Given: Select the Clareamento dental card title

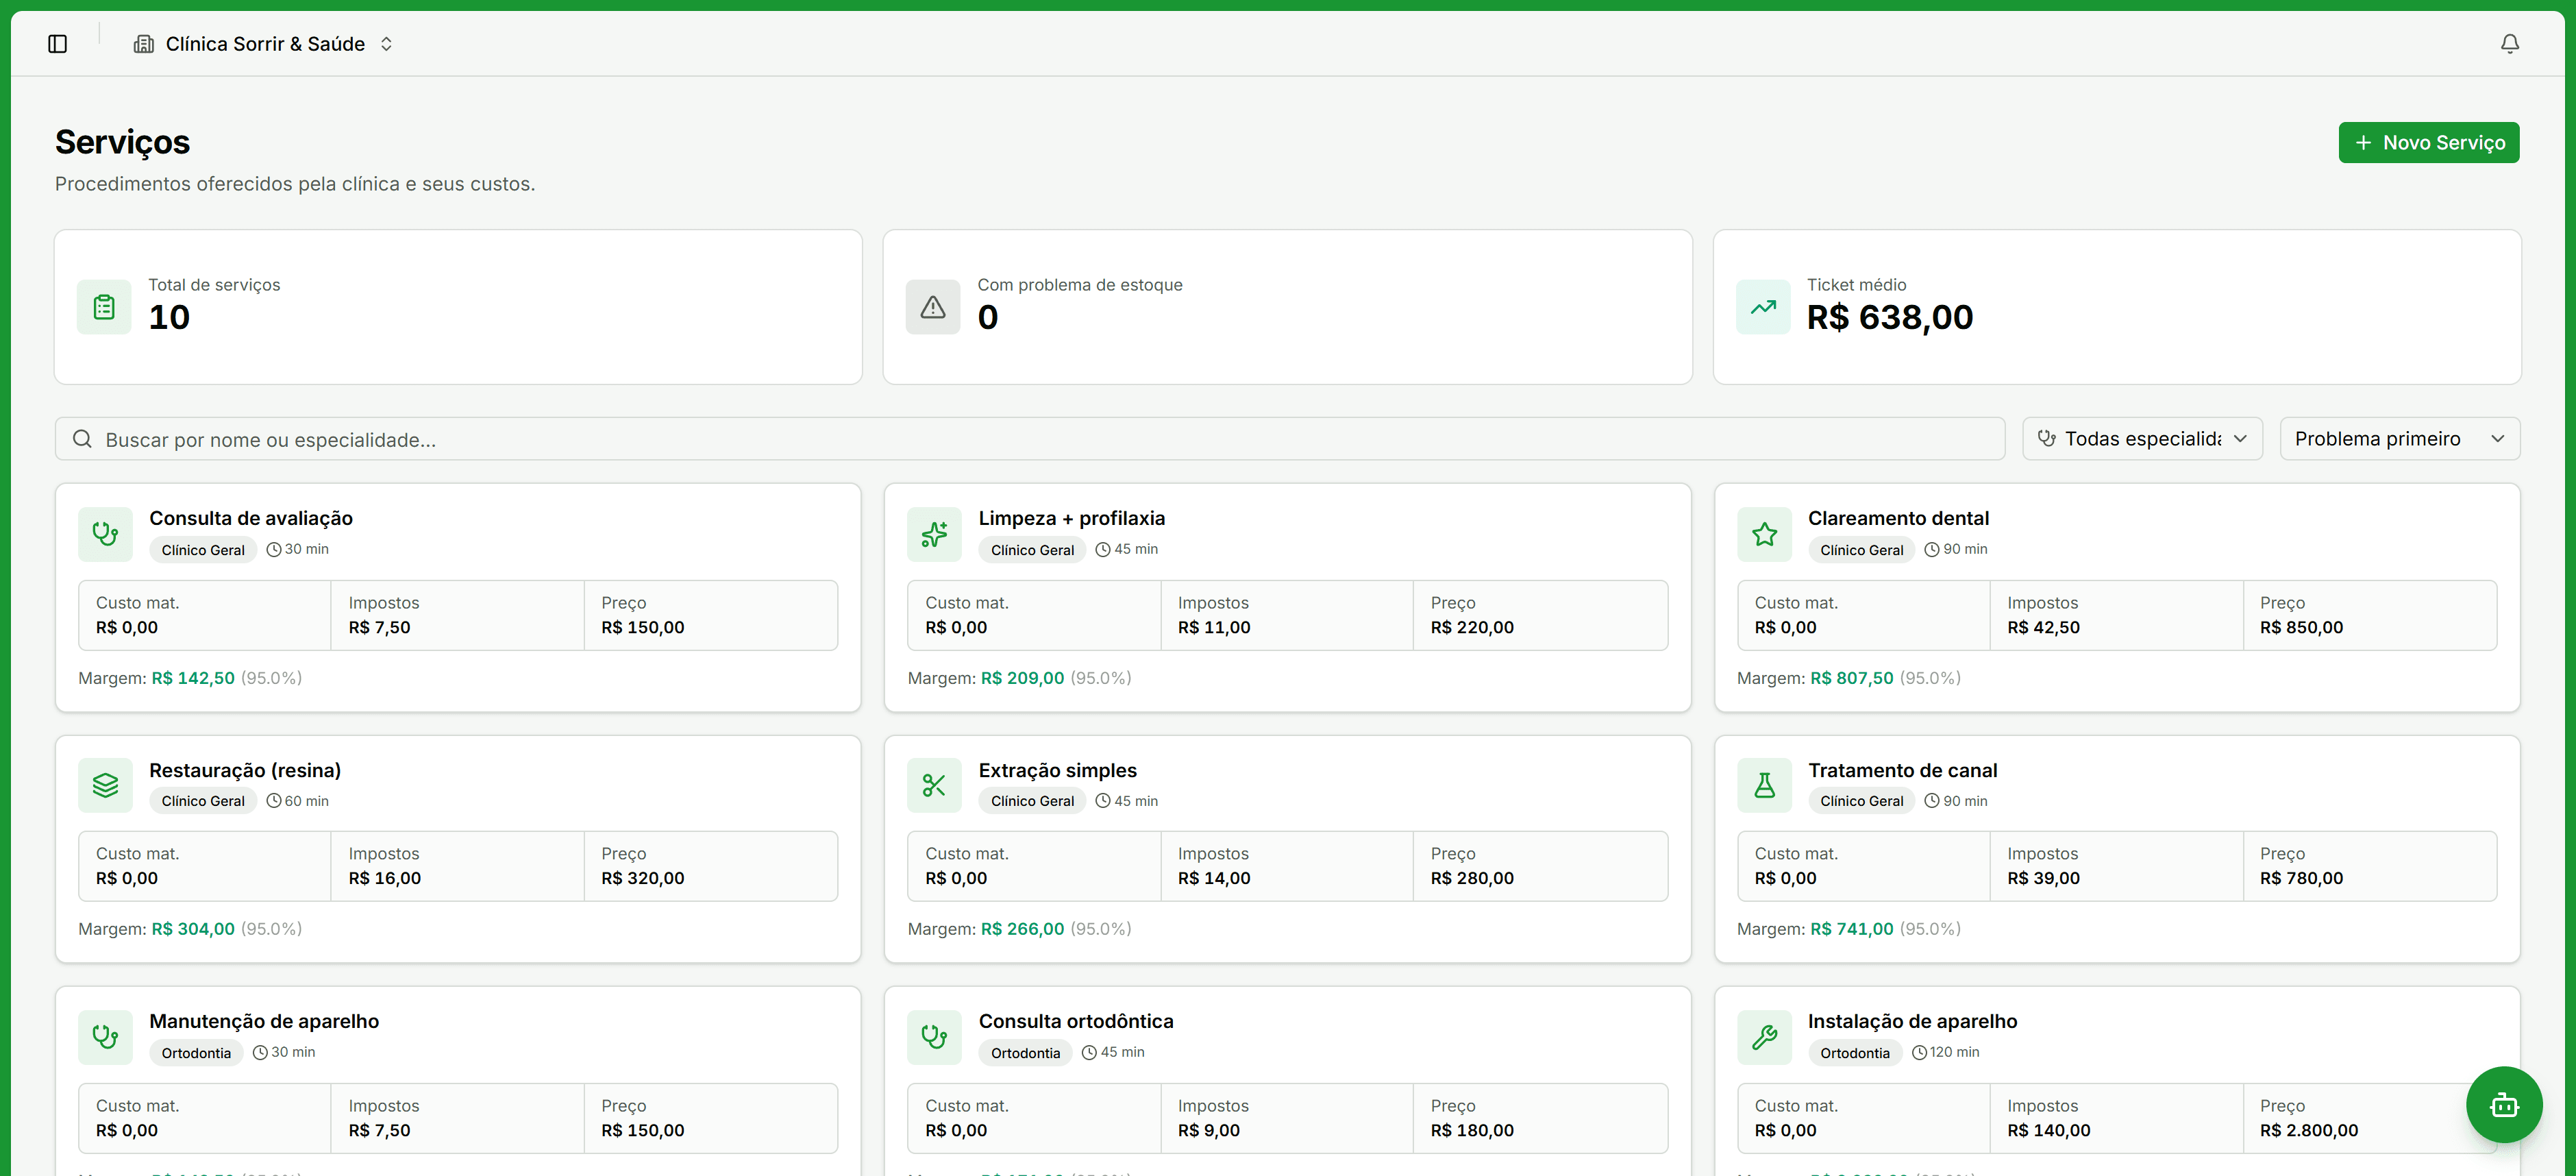Looking at the screenshot, I should click(1898, 518).
